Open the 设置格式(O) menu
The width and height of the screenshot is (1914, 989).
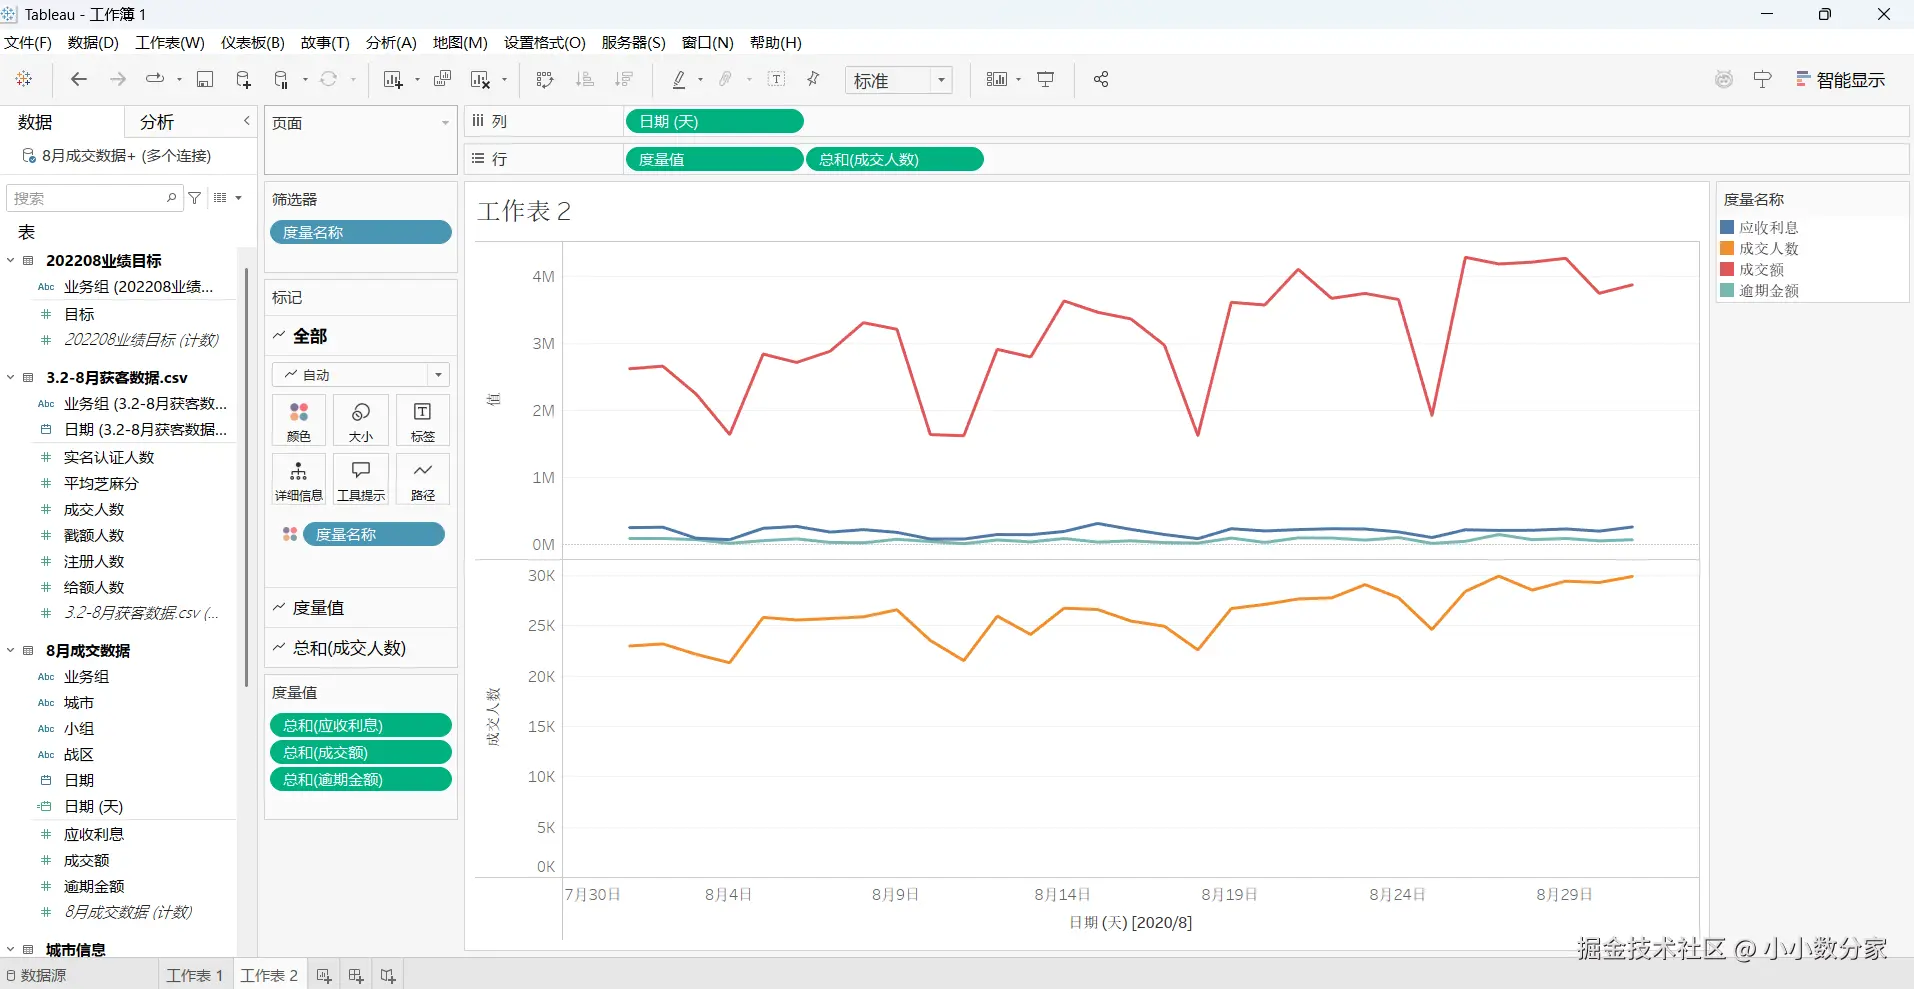(545, 43)
